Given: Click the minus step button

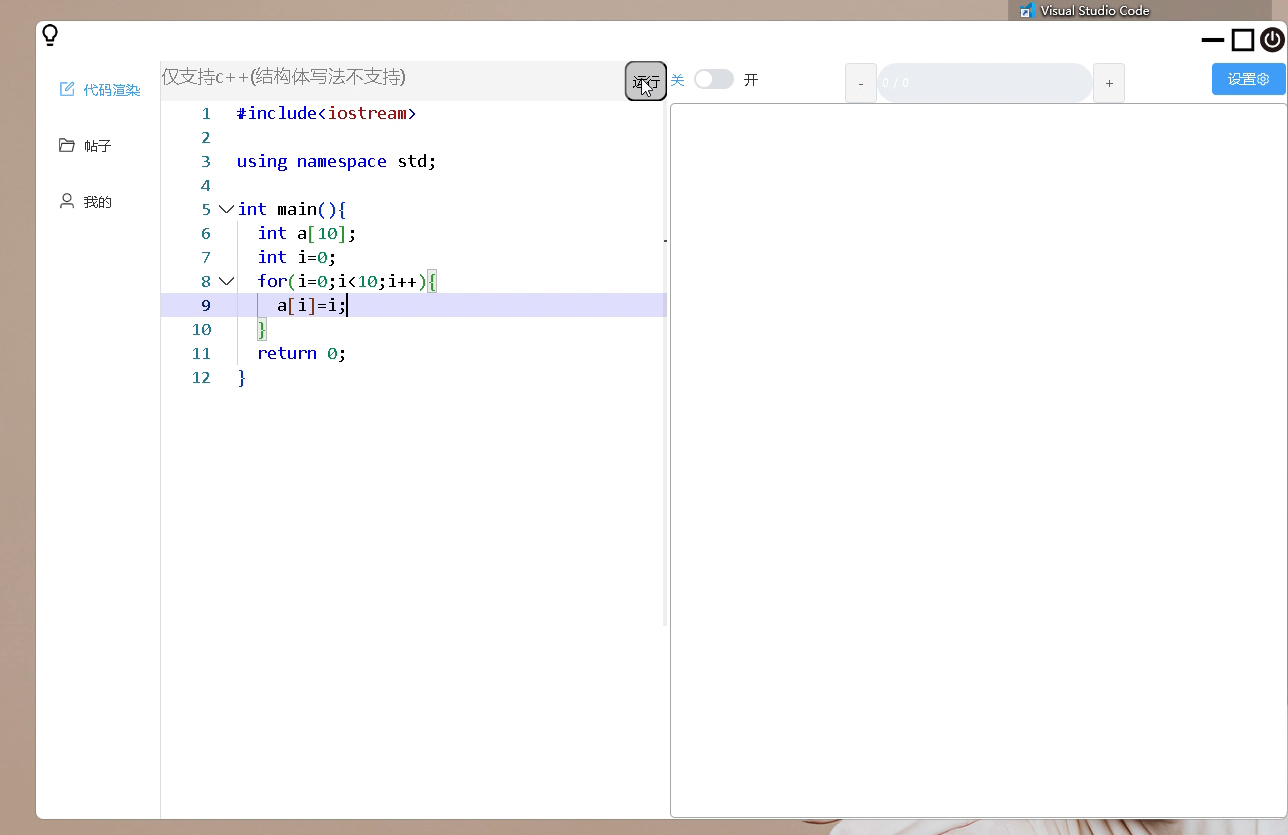Looking at the screenshot, I should click(861, 83).
